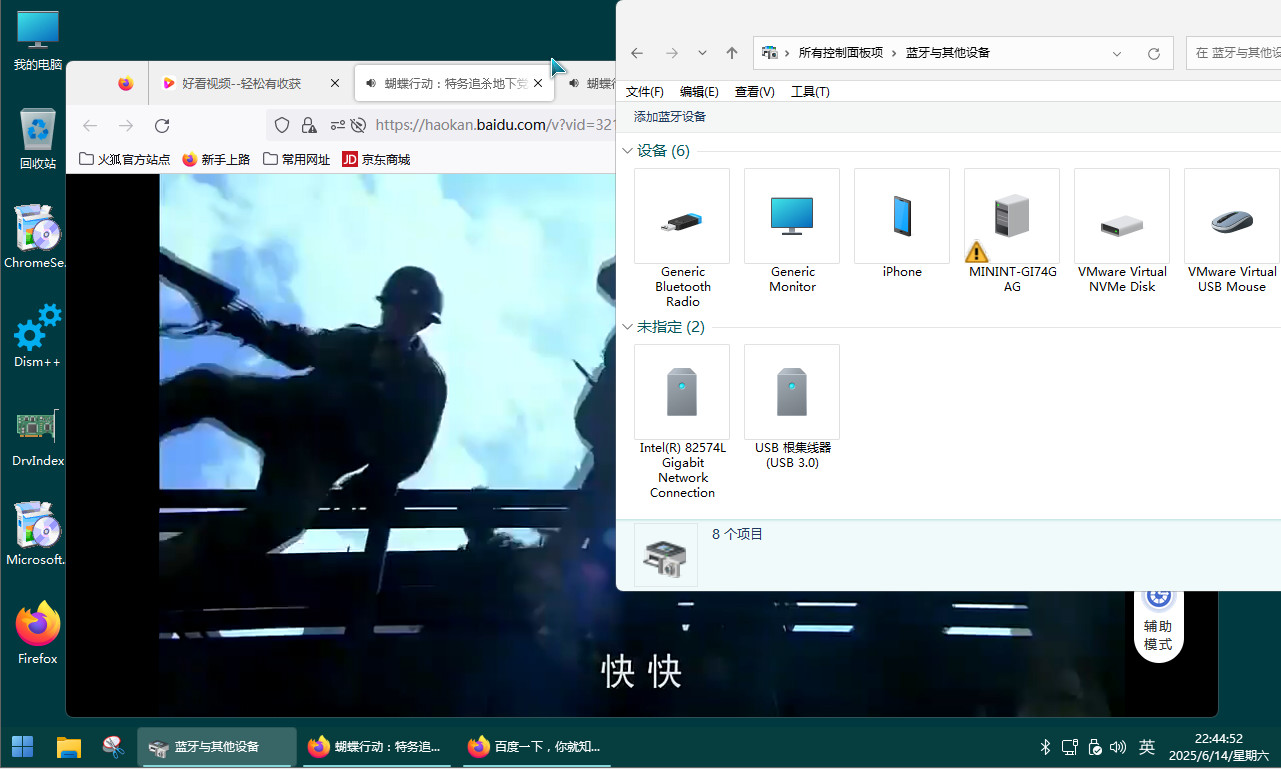This screenshot has width=1281, height=769.
Task: Collapse the 未指定 (2) group
Action: 627,327
